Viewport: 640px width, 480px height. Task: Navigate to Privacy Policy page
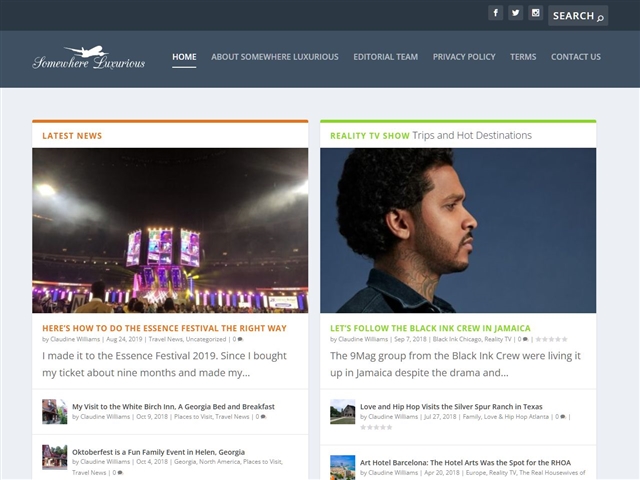pos(464,57)
